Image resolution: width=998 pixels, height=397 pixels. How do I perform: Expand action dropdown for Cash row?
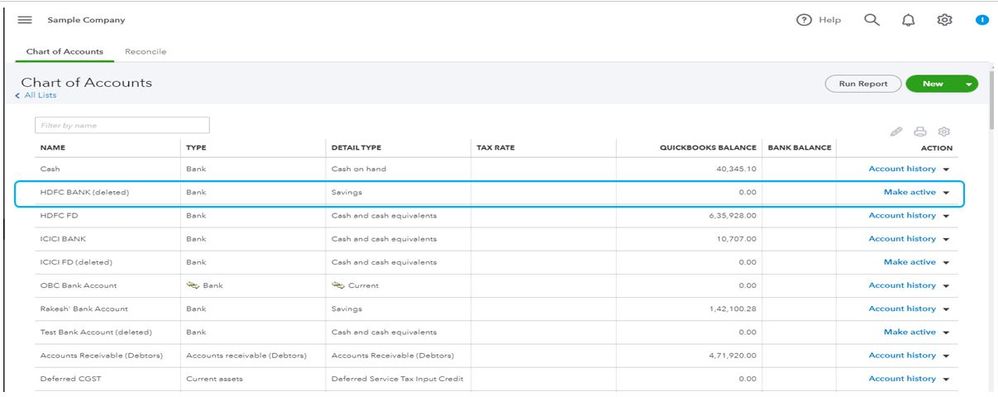pyautogui.click(x=946, y=169)
